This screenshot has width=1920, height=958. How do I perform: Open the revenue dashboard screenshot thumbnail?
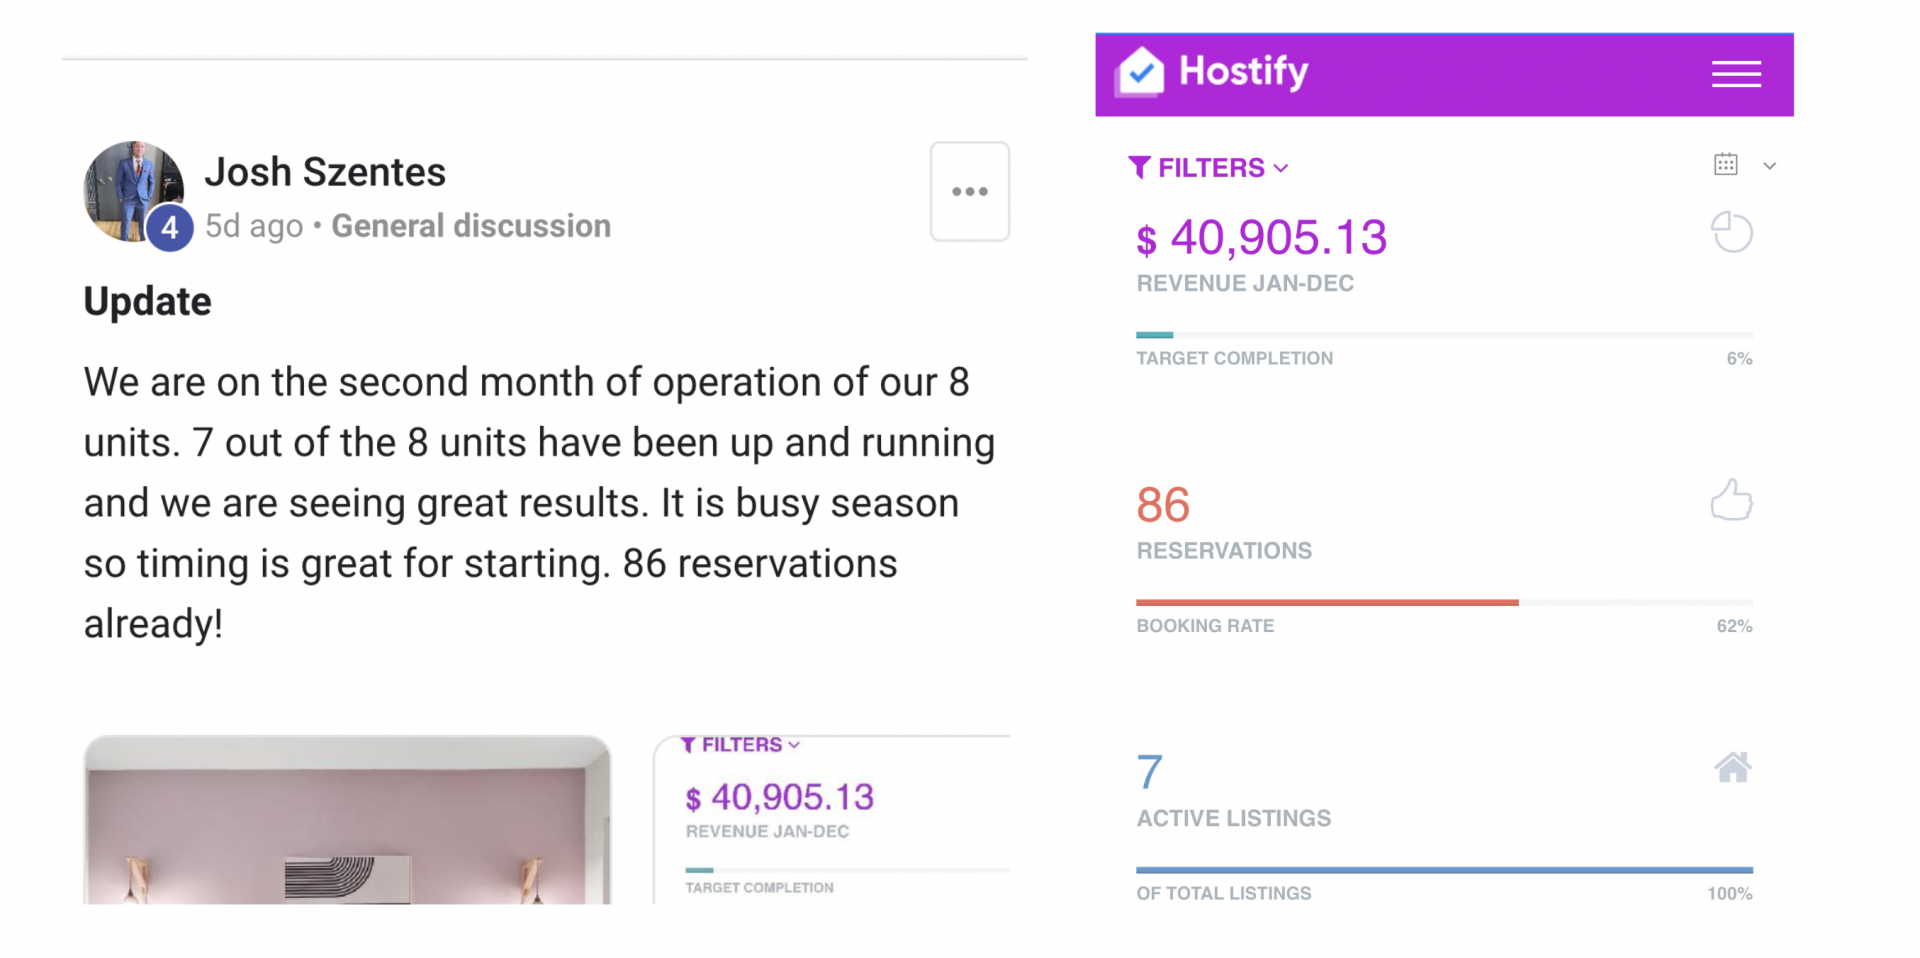click(x=832, y=822)
